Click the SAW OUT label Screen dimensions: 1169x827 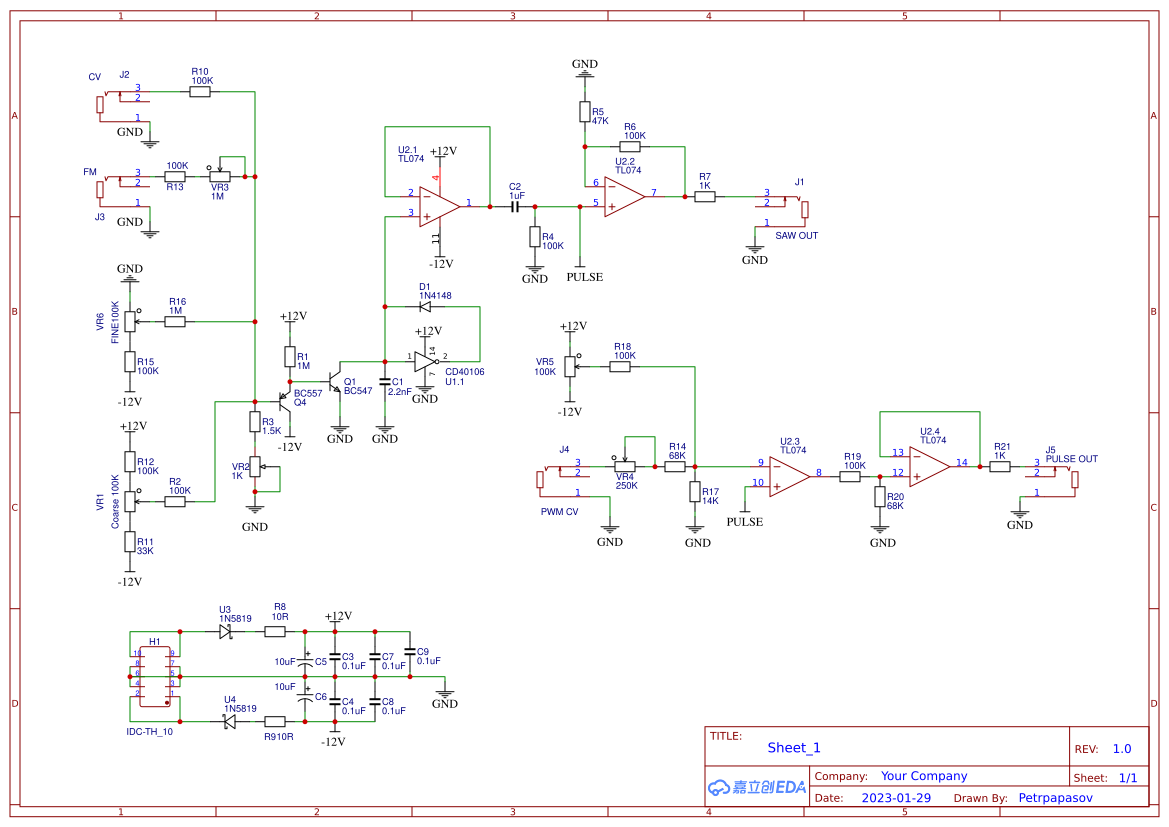click(796, 236)
